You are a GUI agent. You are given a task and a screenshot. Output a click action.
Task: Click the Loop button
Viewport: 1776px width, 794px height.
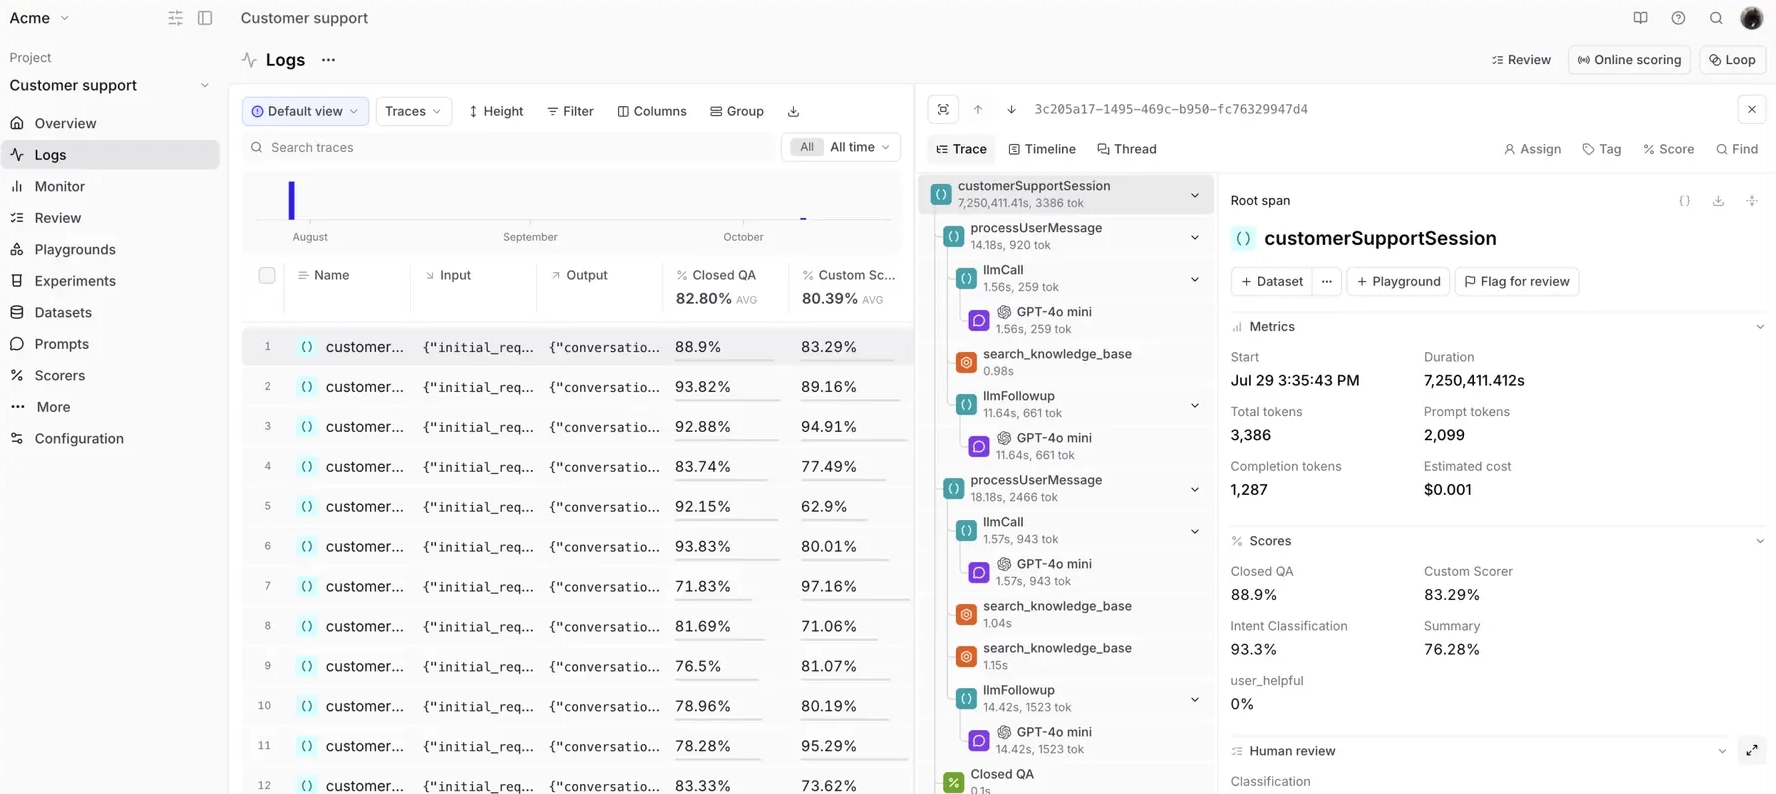1733,60
